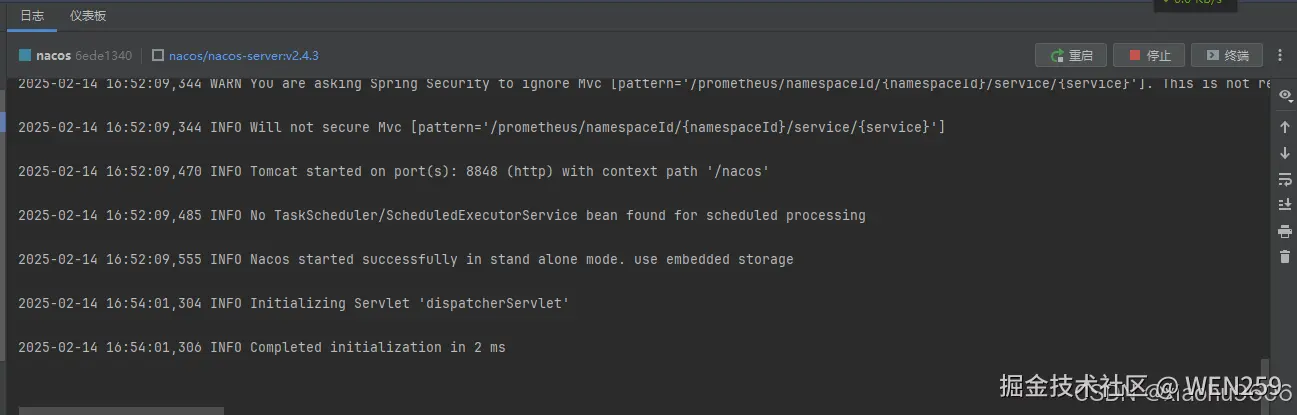
Task: Click the nacos container name label
Action: tap(53, 56)
